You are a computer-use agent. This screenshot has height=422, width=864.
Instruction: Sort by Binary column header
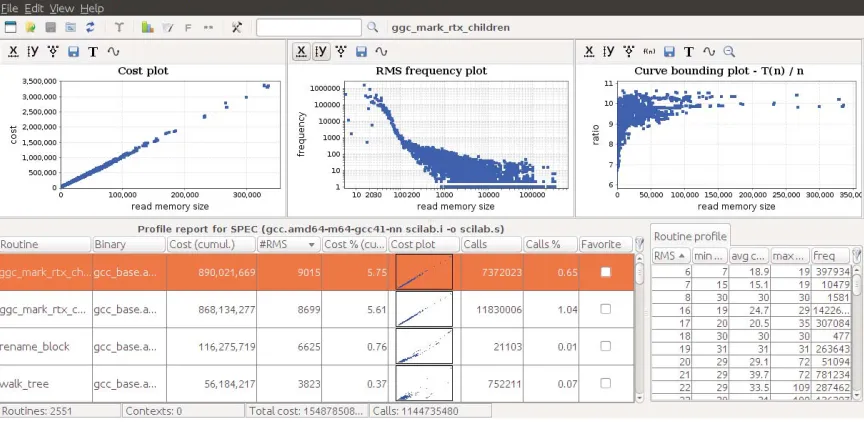tap(129, 244)
